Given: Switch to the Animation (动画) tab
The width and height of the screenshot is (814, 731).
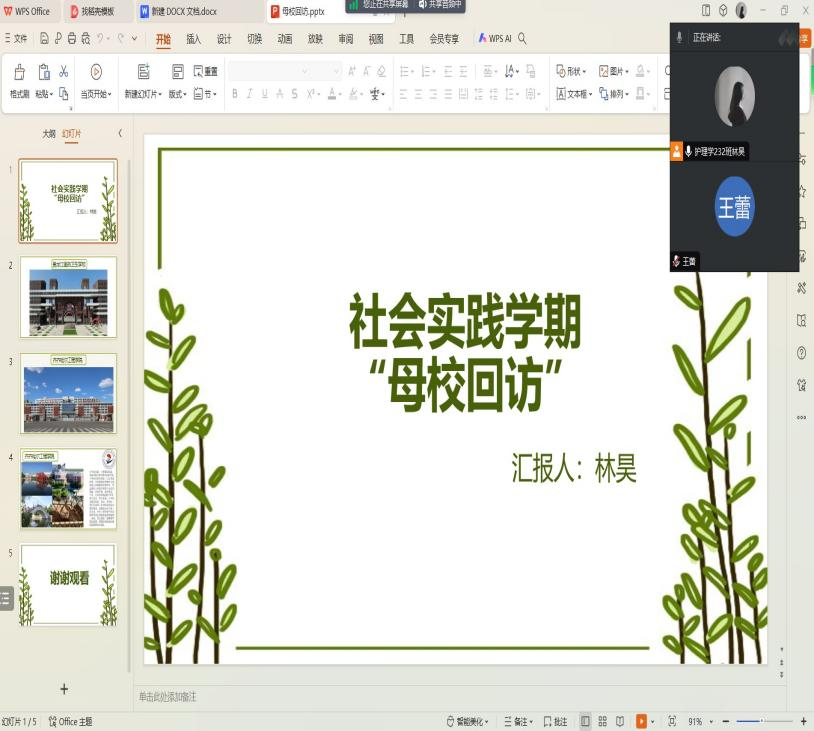Looking at the screenshot, I should 285,39.
